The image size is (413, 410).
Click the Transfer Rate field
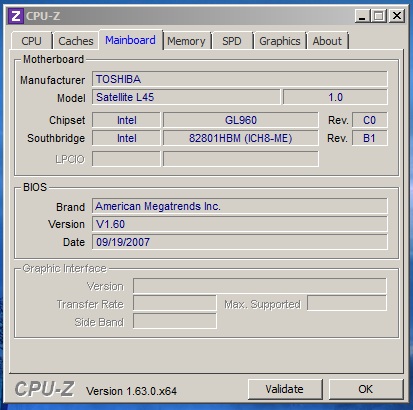[x=175, y=304]
